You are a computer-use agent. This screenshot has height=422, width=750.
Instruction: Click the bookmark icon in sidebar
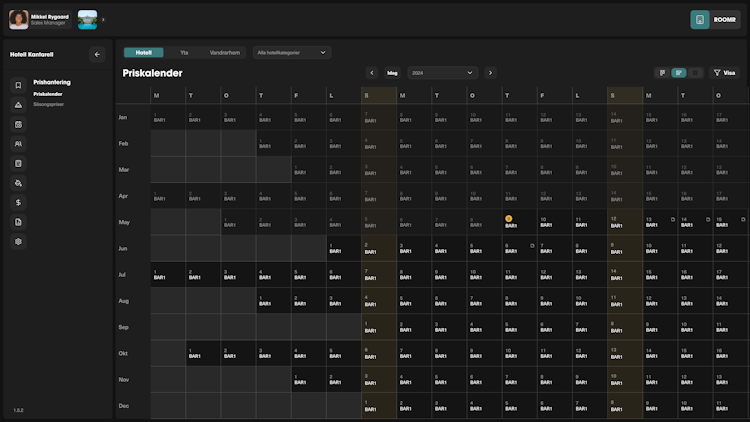coord(18,86)
